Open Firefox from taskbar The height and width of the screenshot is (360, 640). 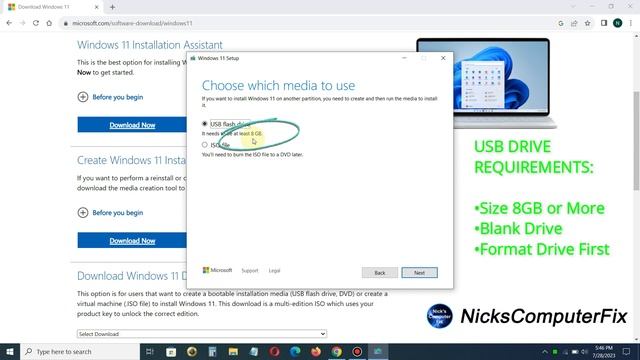(316, 351)
